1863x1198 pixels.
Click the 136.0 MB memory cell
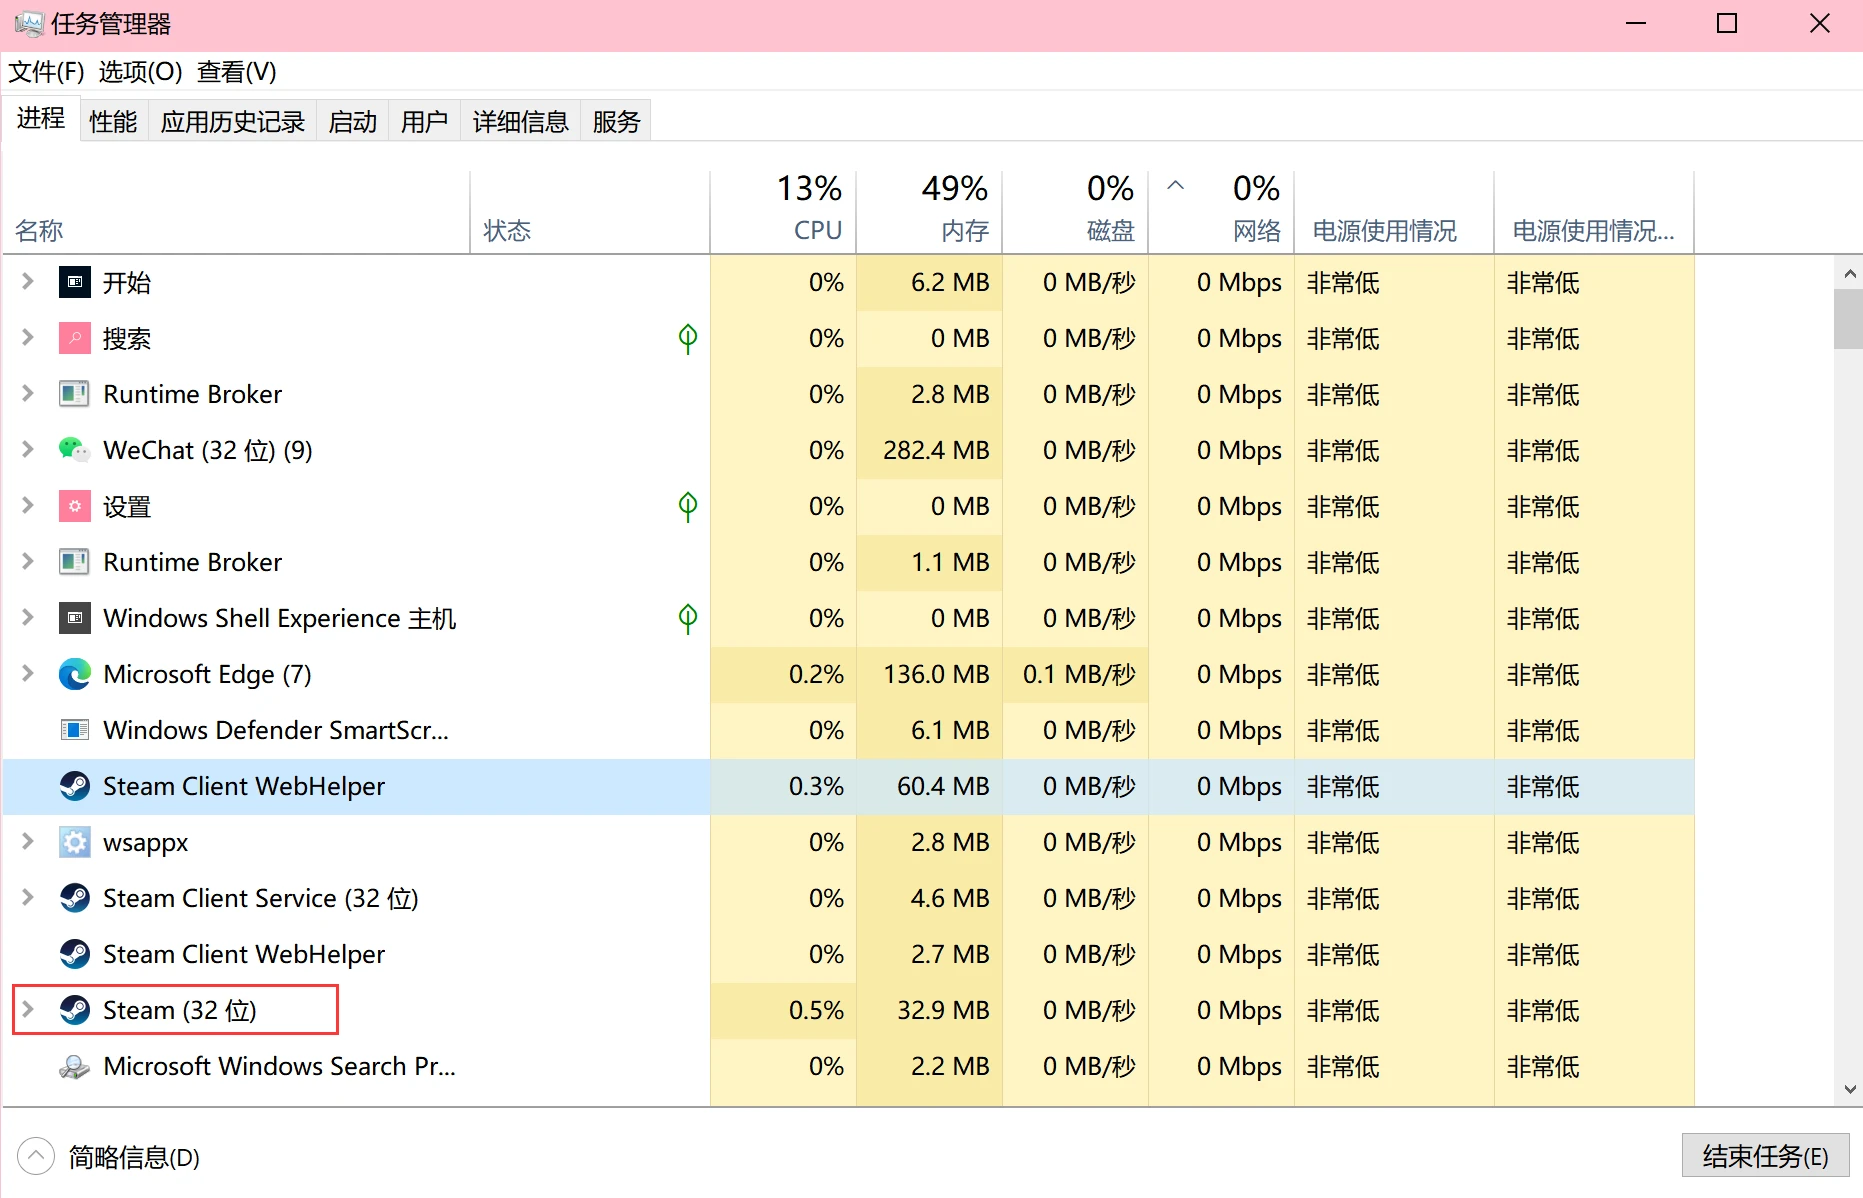click(x=929, y=675)
